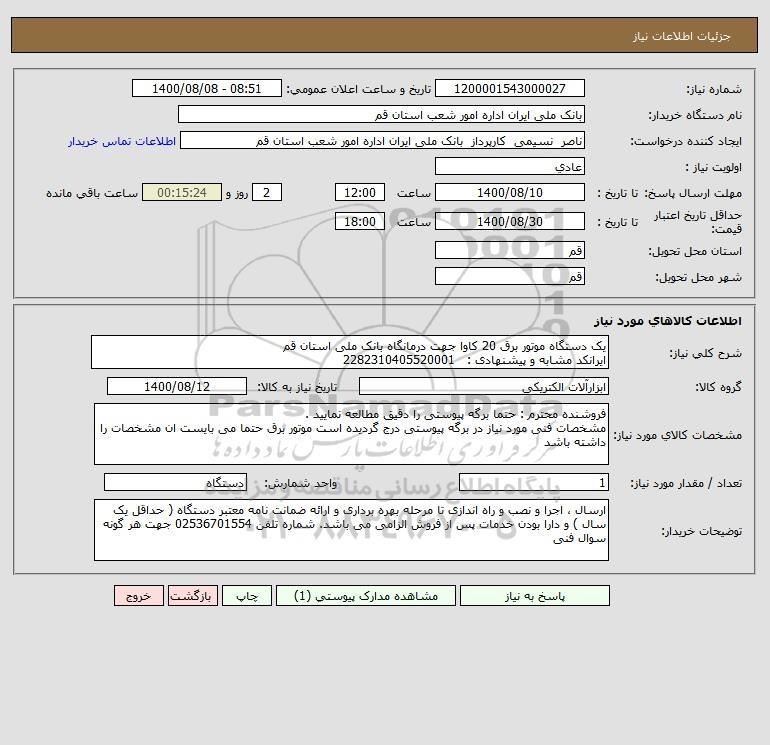Click the countdown timer 00:15:24

182,193
